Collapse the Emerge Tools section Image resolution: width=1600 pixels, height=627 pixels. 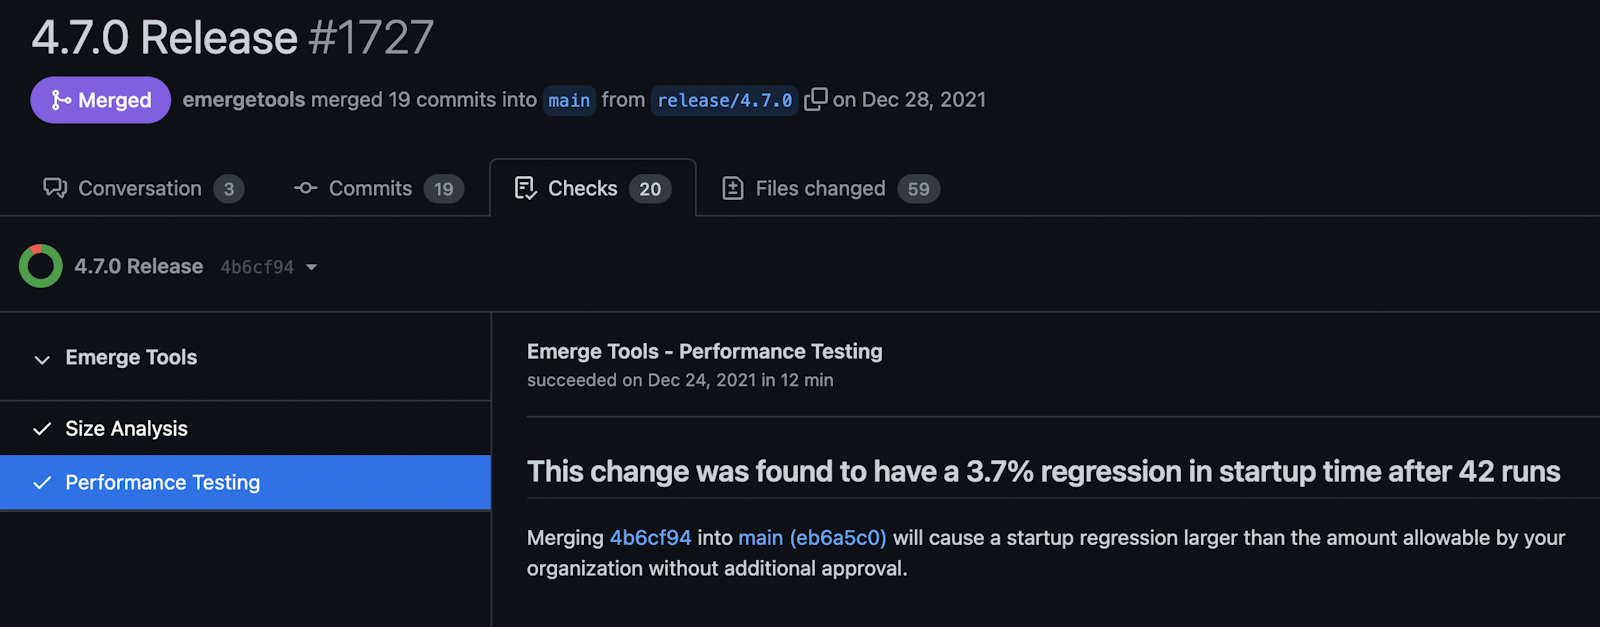point(41,358)
